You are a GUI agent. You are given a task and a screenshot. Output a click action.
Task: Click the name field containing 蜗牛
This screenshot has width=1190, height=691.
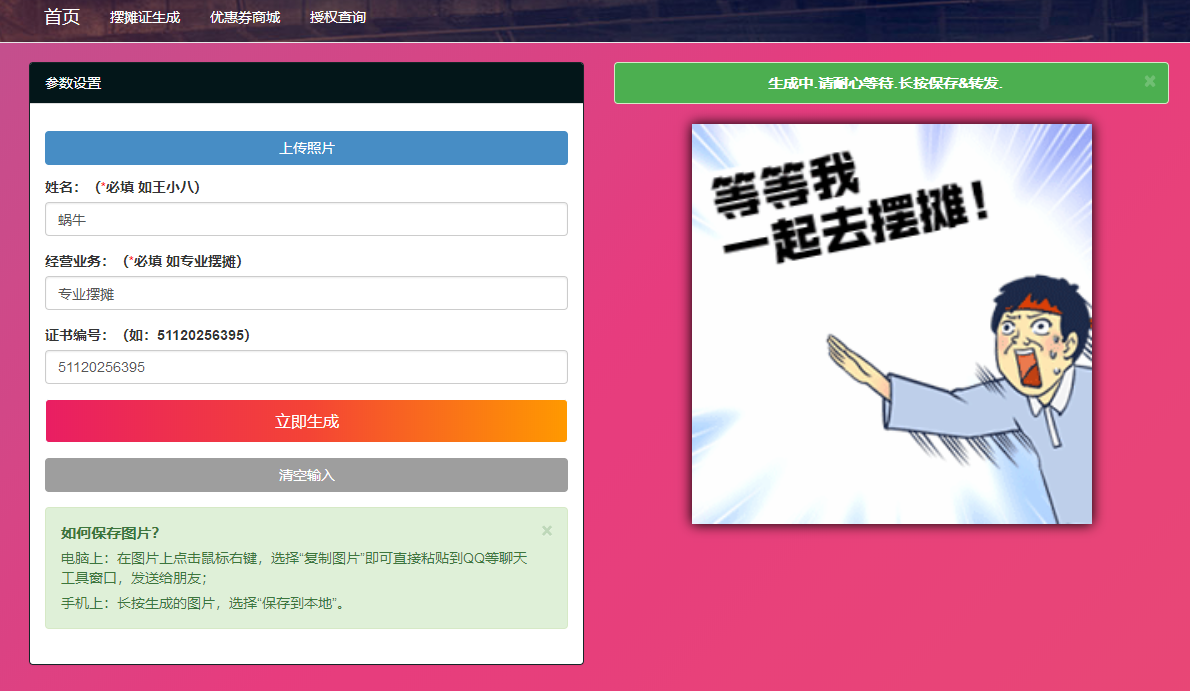(x=306, y=218)
